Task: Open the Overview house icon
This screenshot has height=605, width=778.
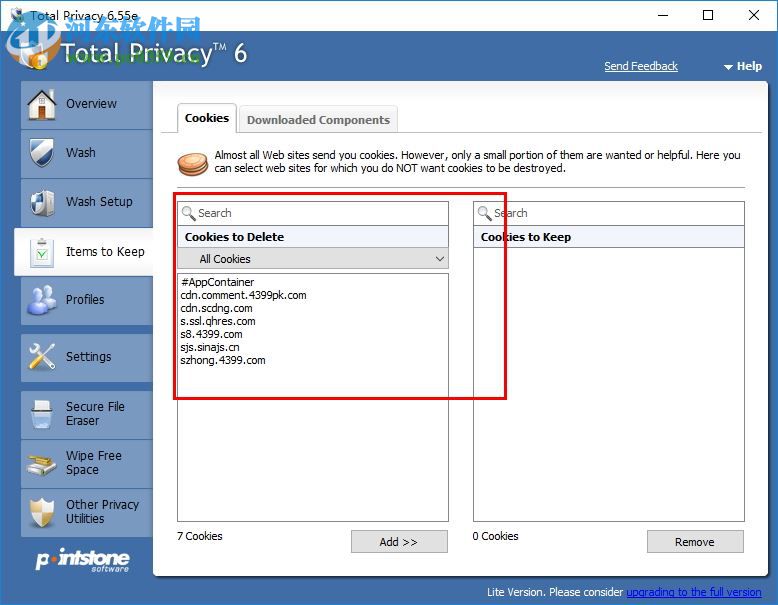Action: pos(42,104)
